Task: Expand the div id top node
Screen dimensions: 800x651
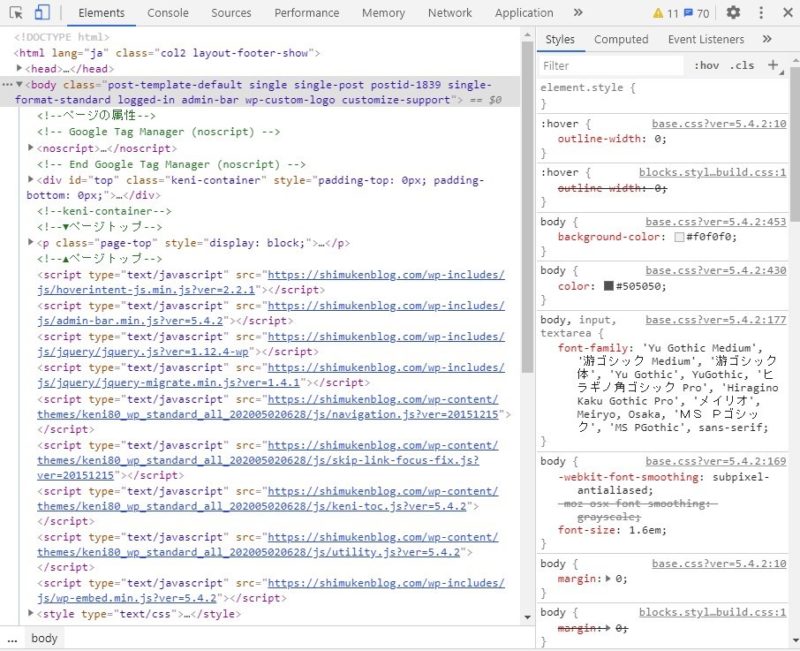Action: pos(31,180)
